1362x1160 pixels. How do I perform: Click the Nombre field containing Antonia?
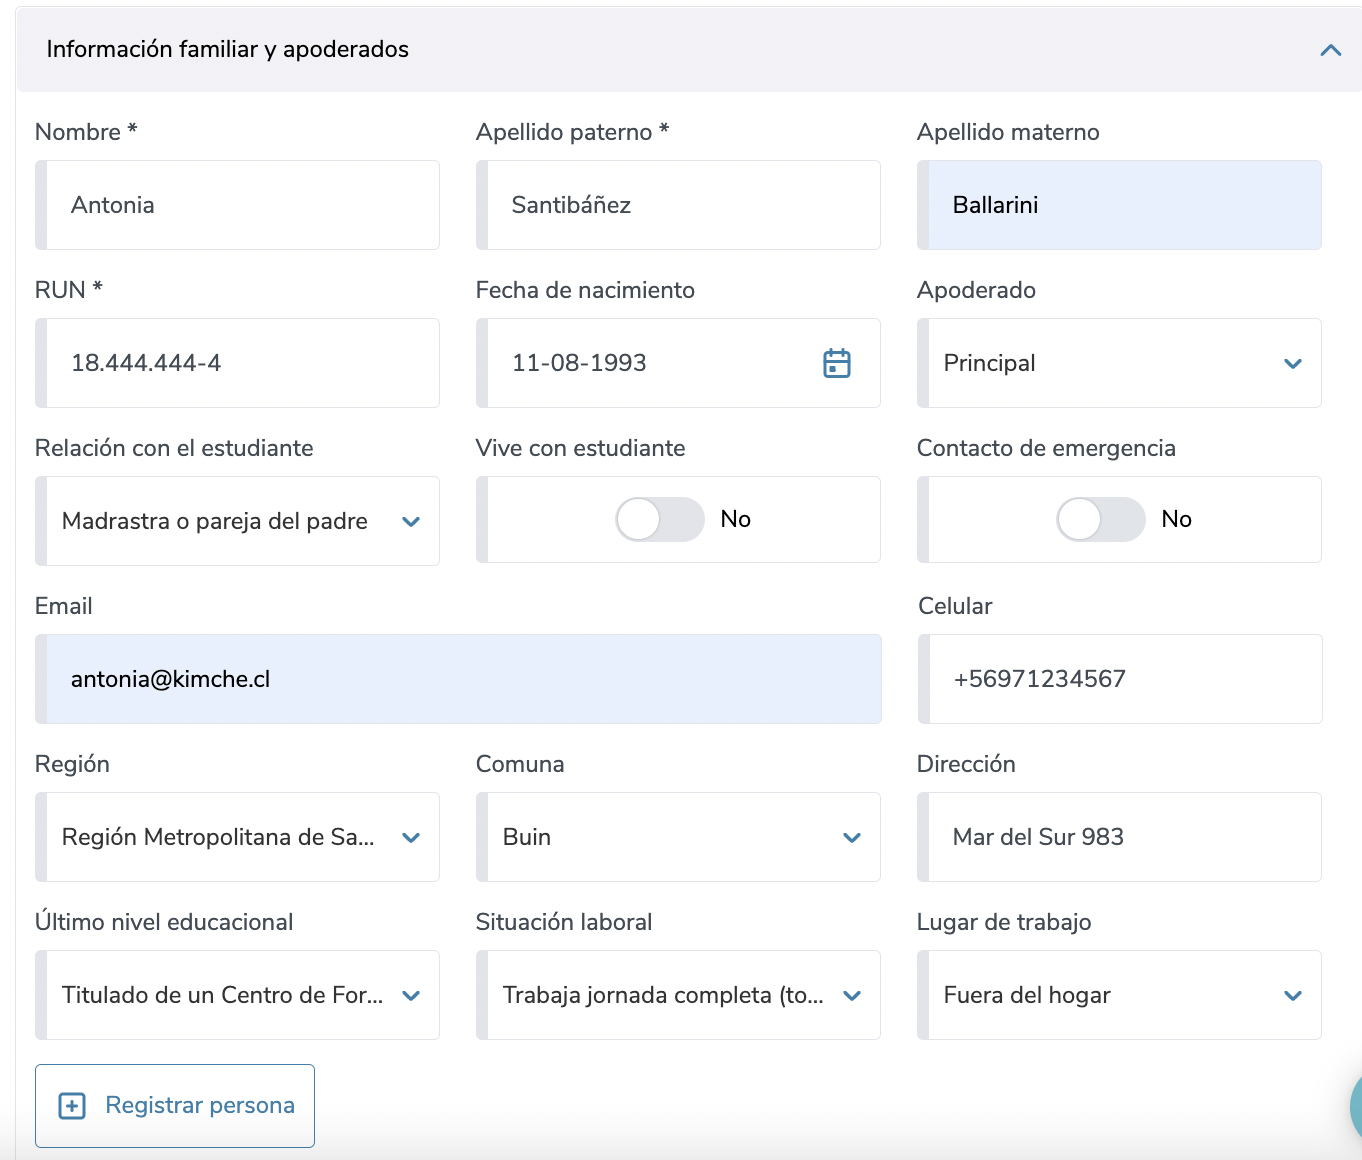coord(240,205)
